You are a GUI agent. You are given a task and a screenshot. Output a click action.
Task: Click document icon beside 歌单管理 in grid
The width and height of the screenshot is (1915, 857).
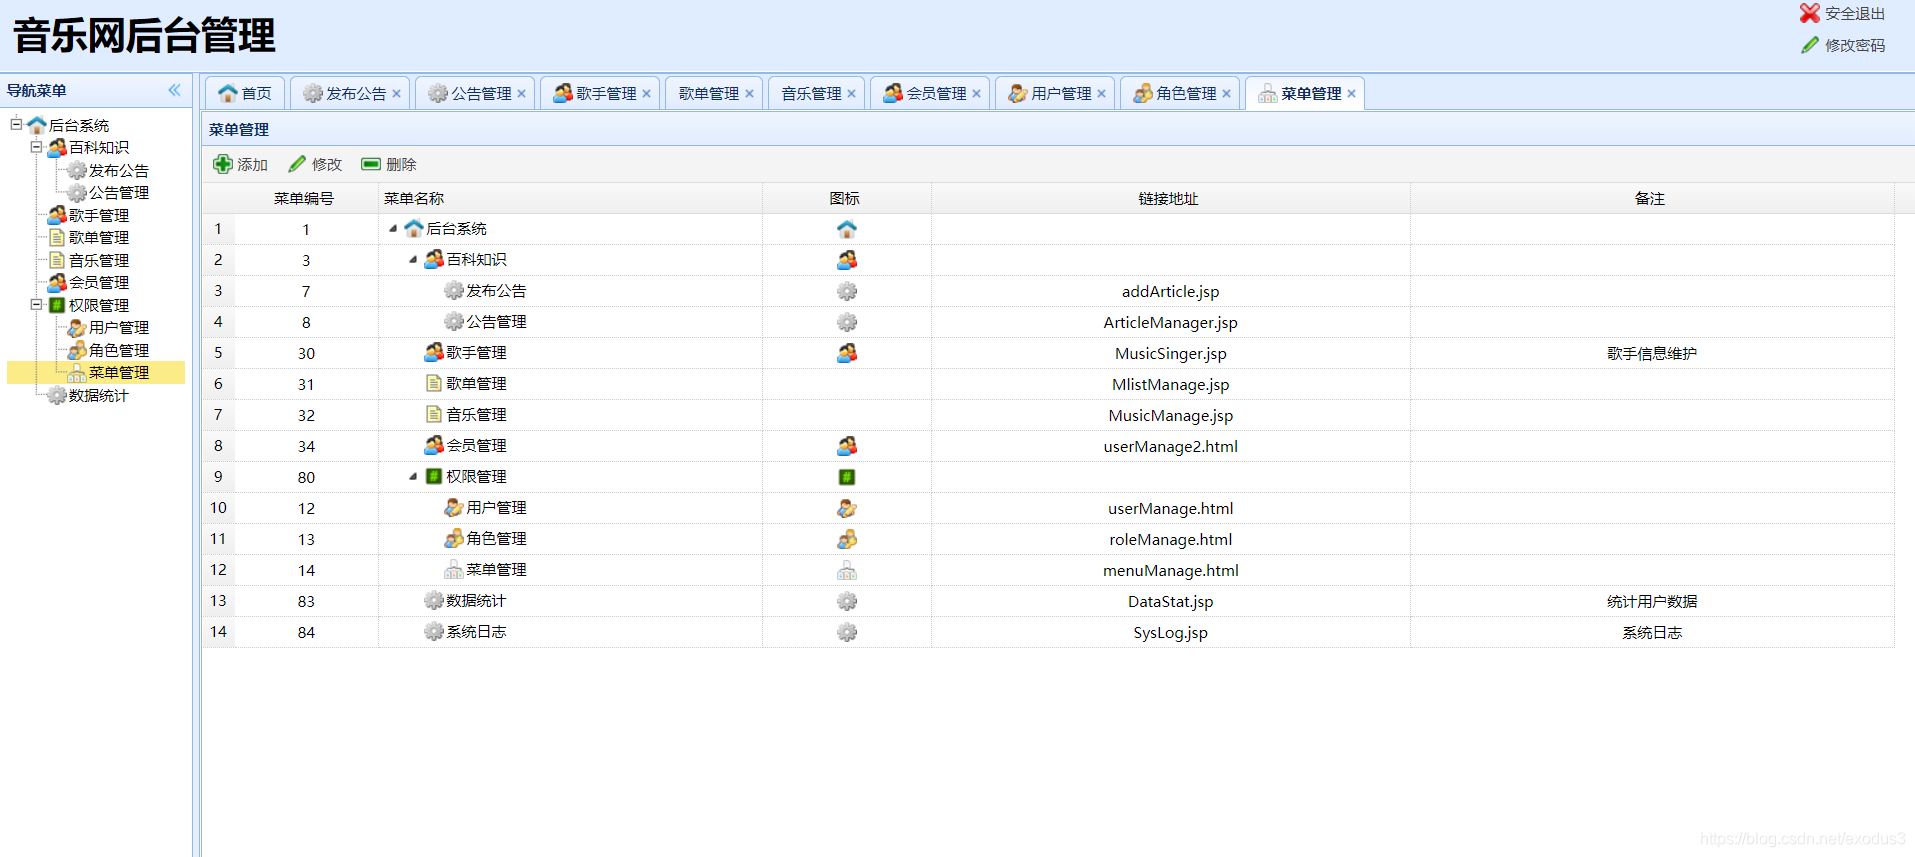pyautogui.click(x=434, y=383)
